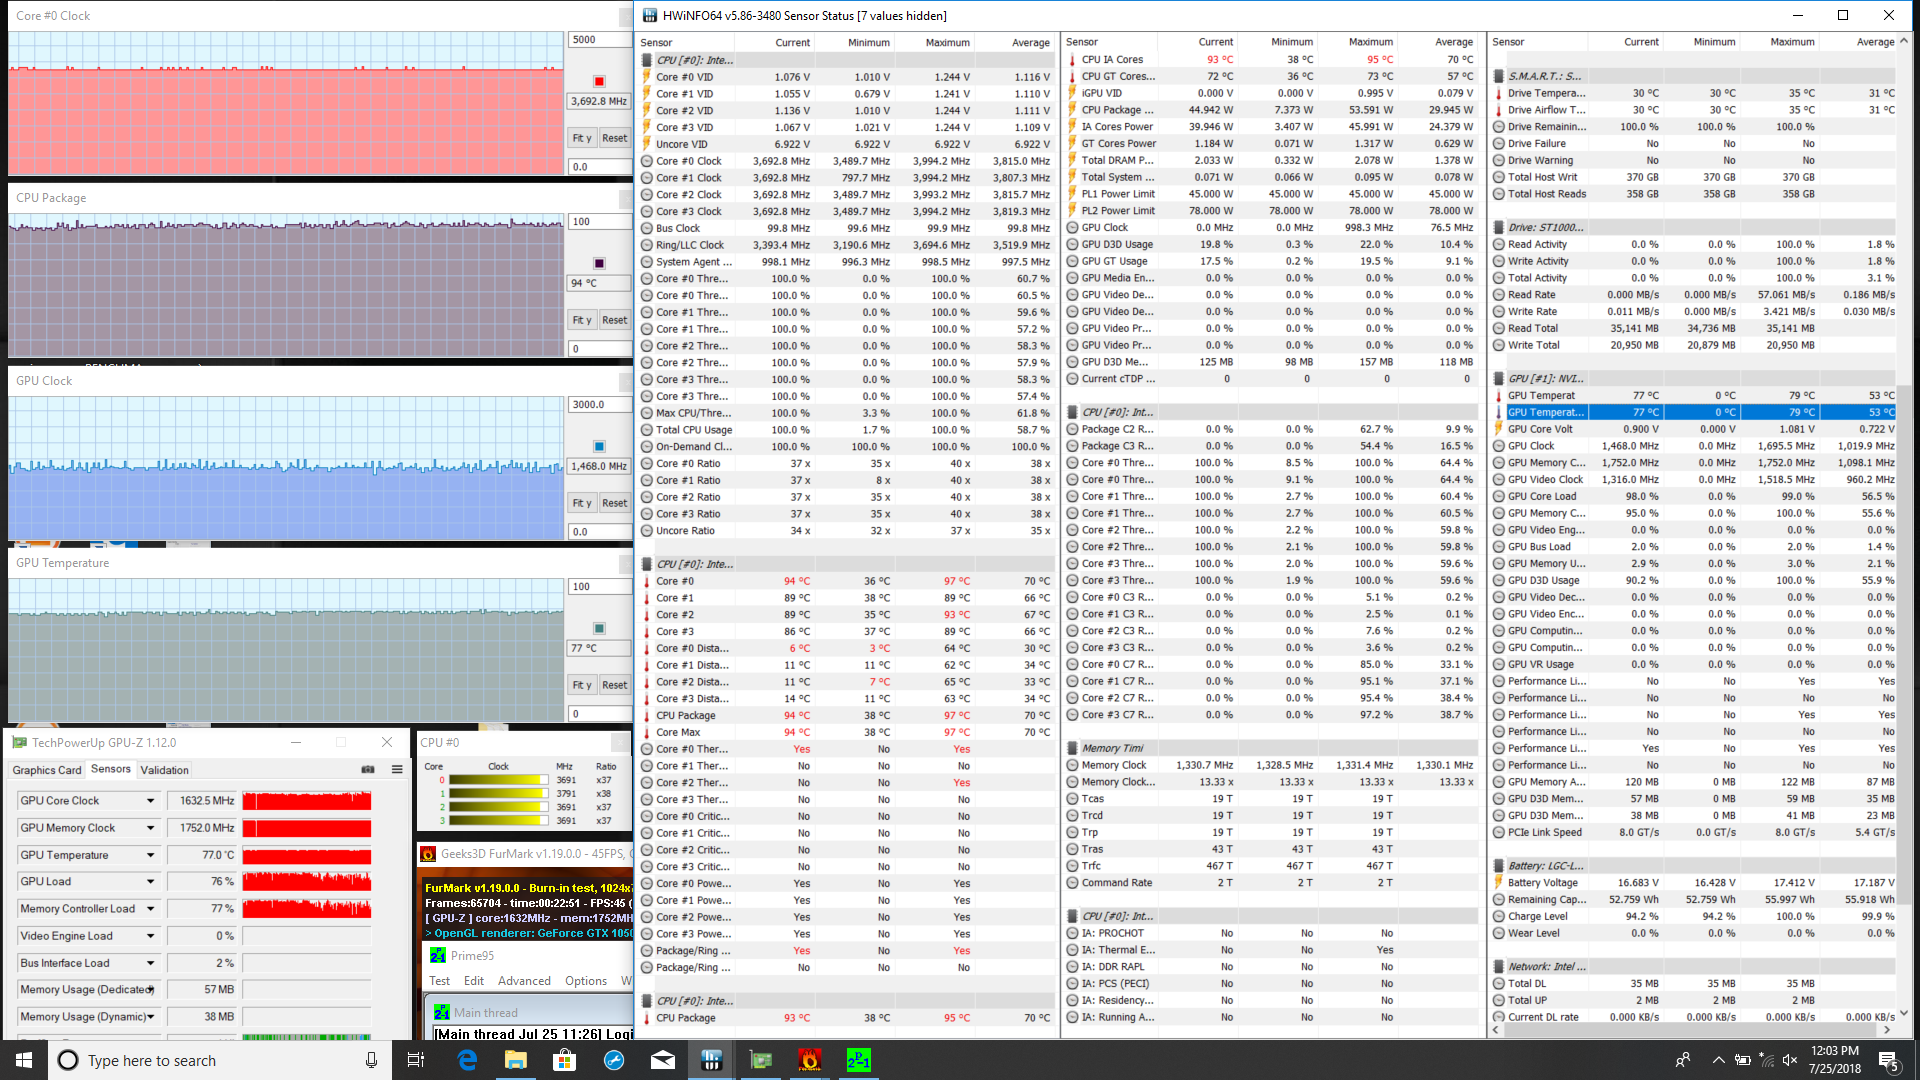
Task: Open GPU-Z taskbar icon
Action: pos(761,1060)
